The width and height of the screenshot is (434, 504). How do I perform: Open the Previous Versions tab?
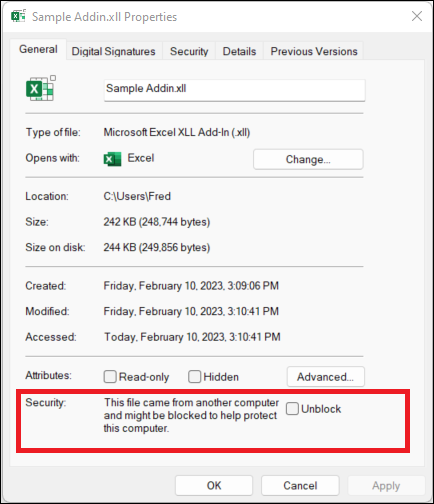pyautogui.click(x=314, y=51)
